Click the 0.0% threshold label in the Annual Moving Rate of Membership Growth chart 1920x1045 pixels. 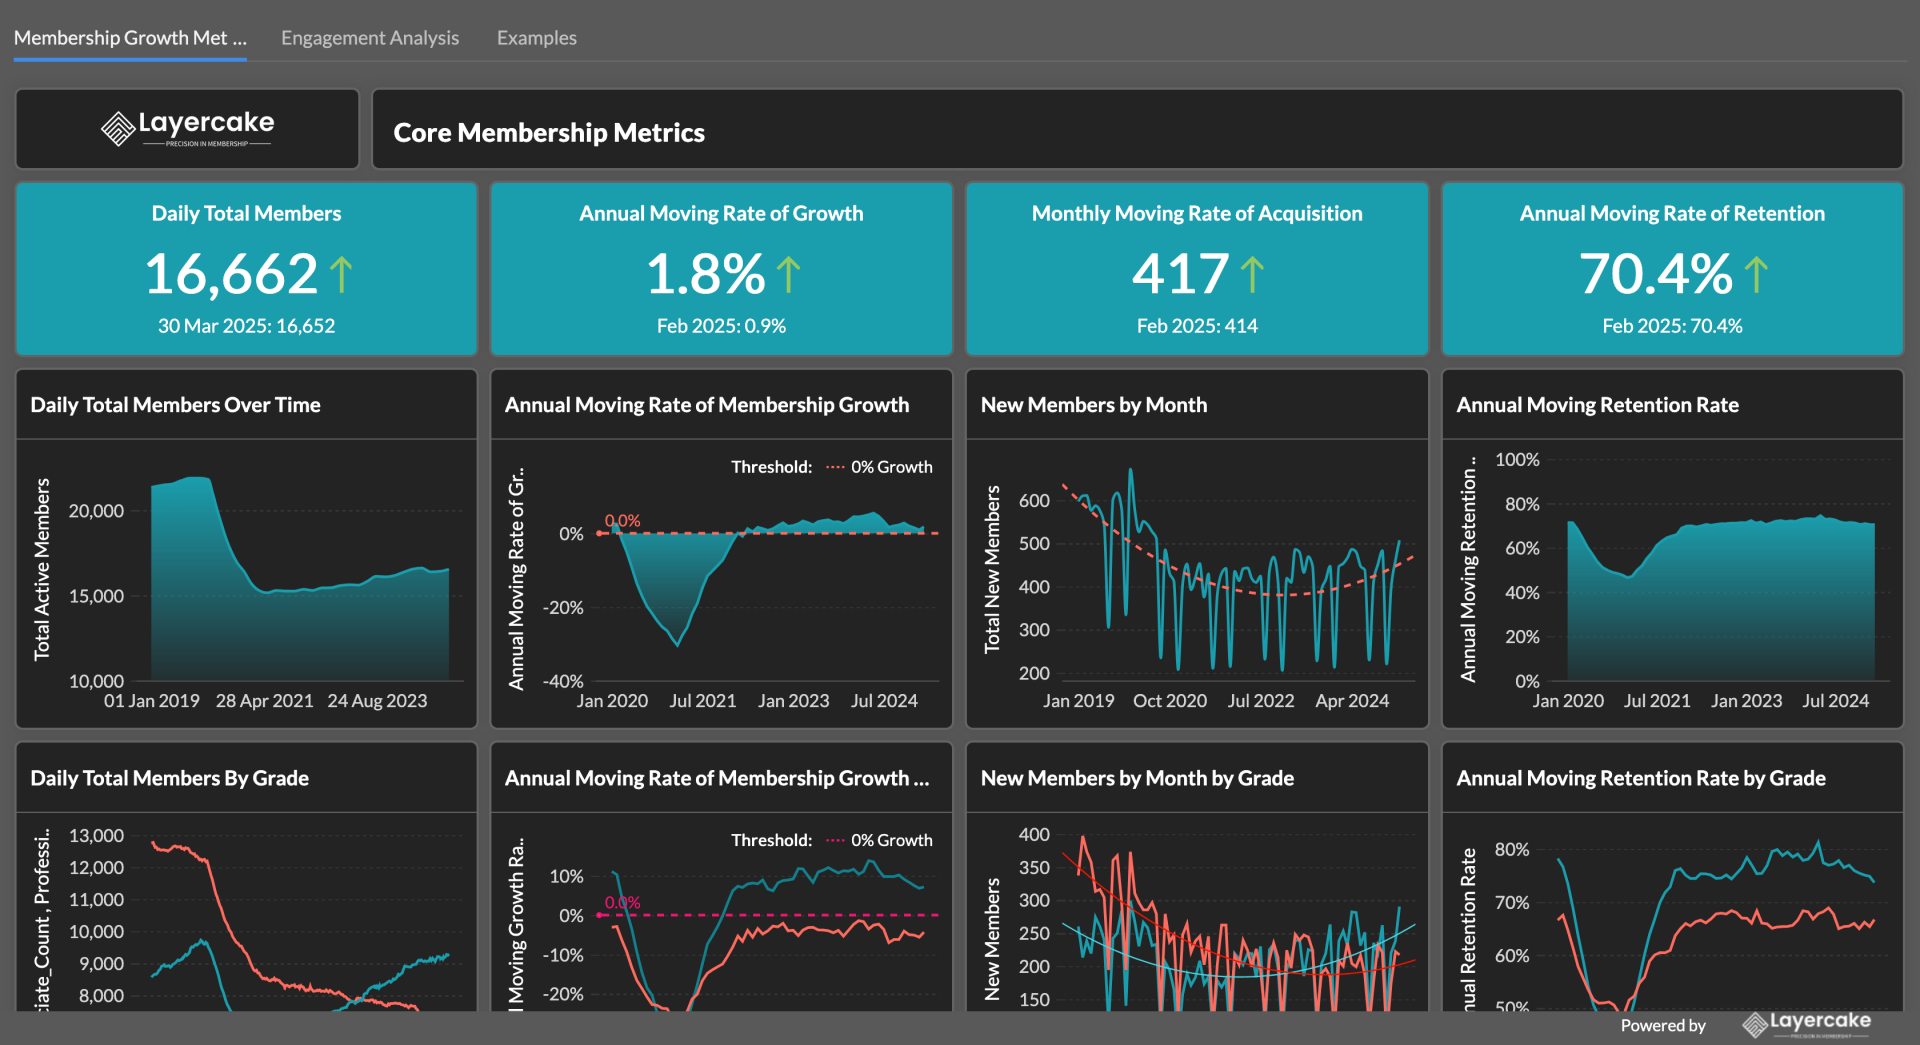[x=622, y=521]
